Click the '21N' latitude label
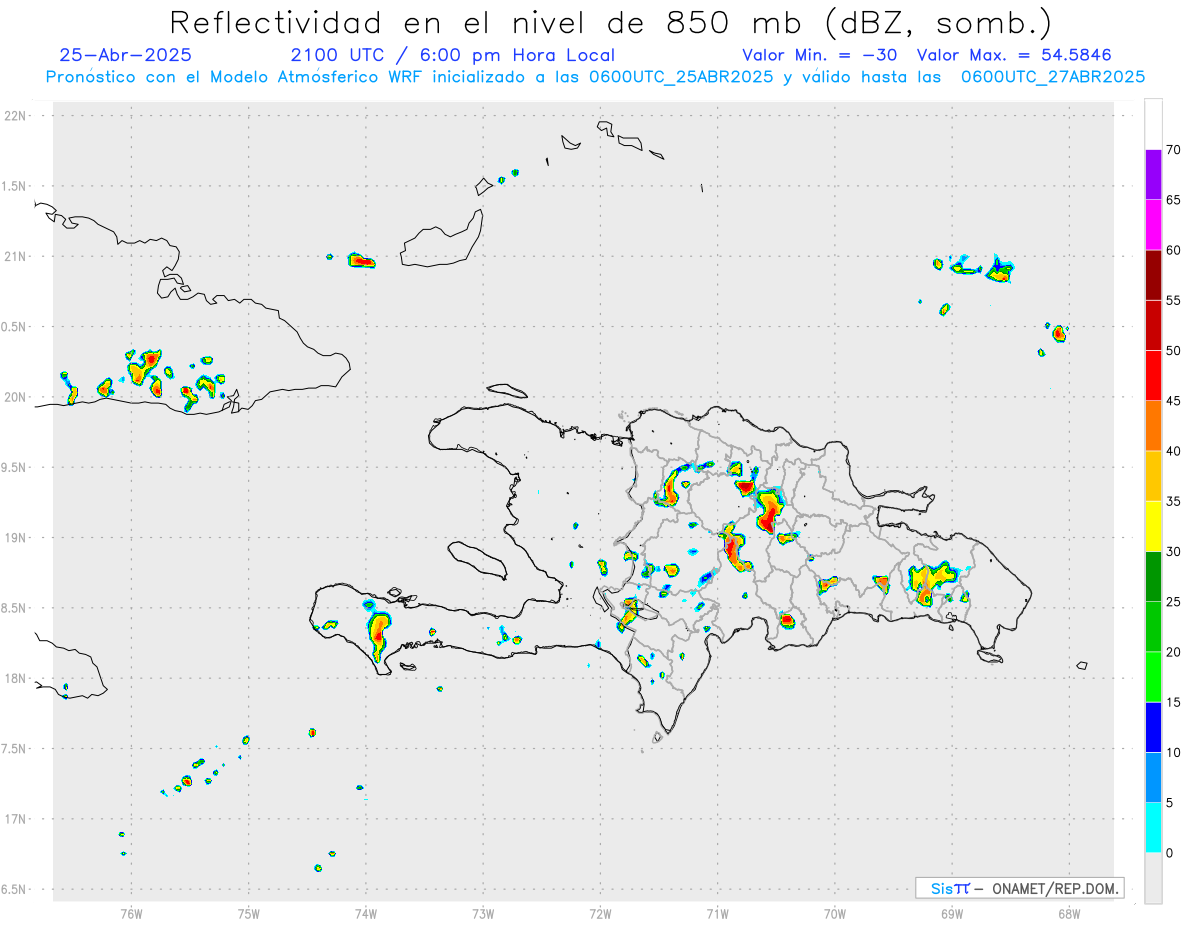This screenshot has height=927, width=1200. (17, 256)
